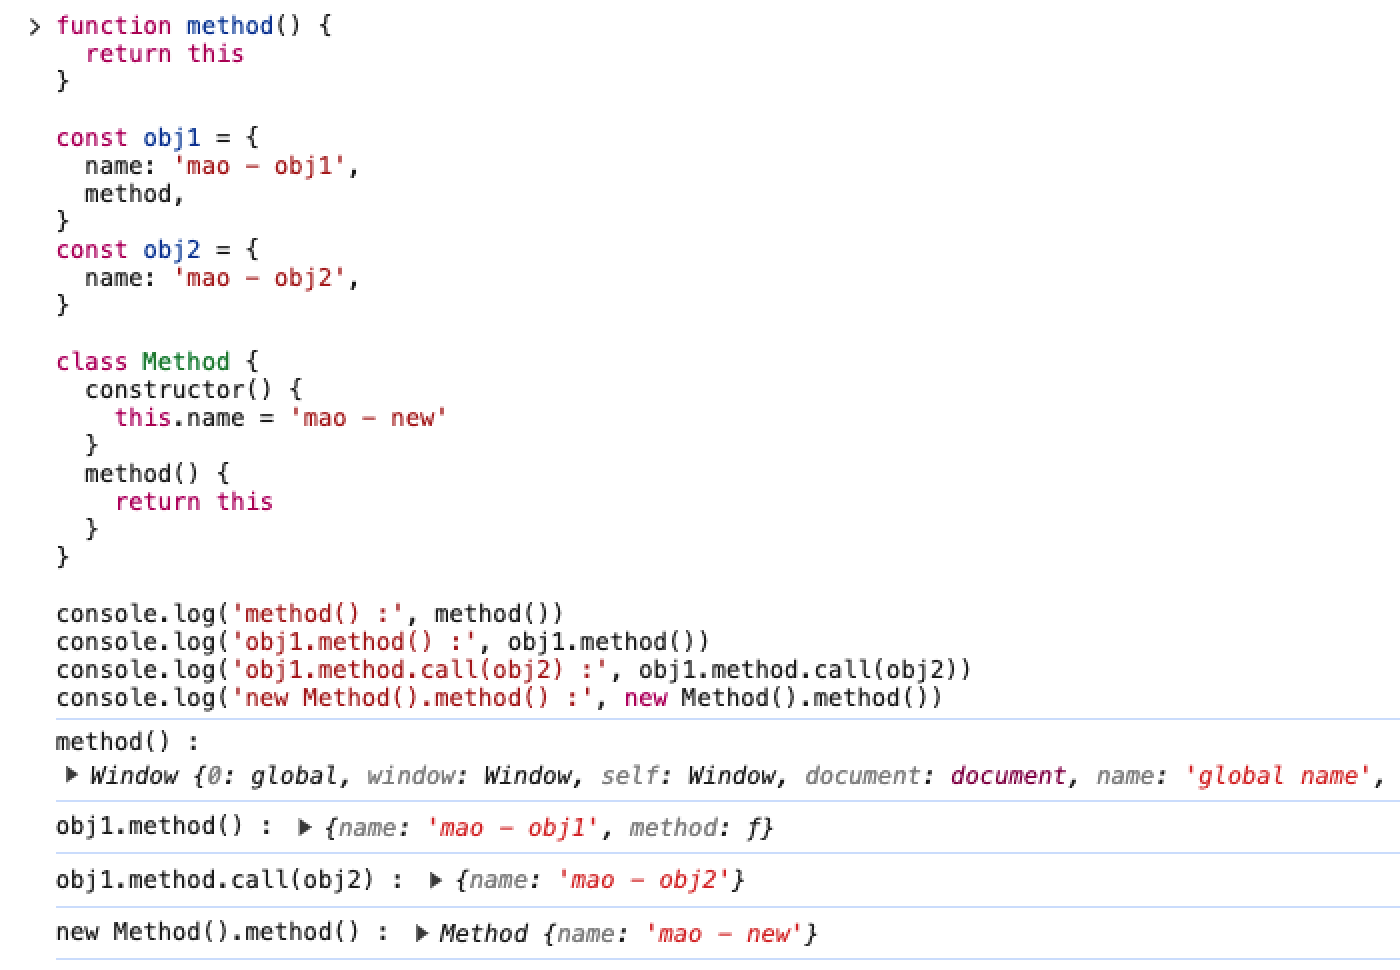1400x970 pixels.
Task: Click the 'constructor() {' code line
Action: click(x=193, y=390)
